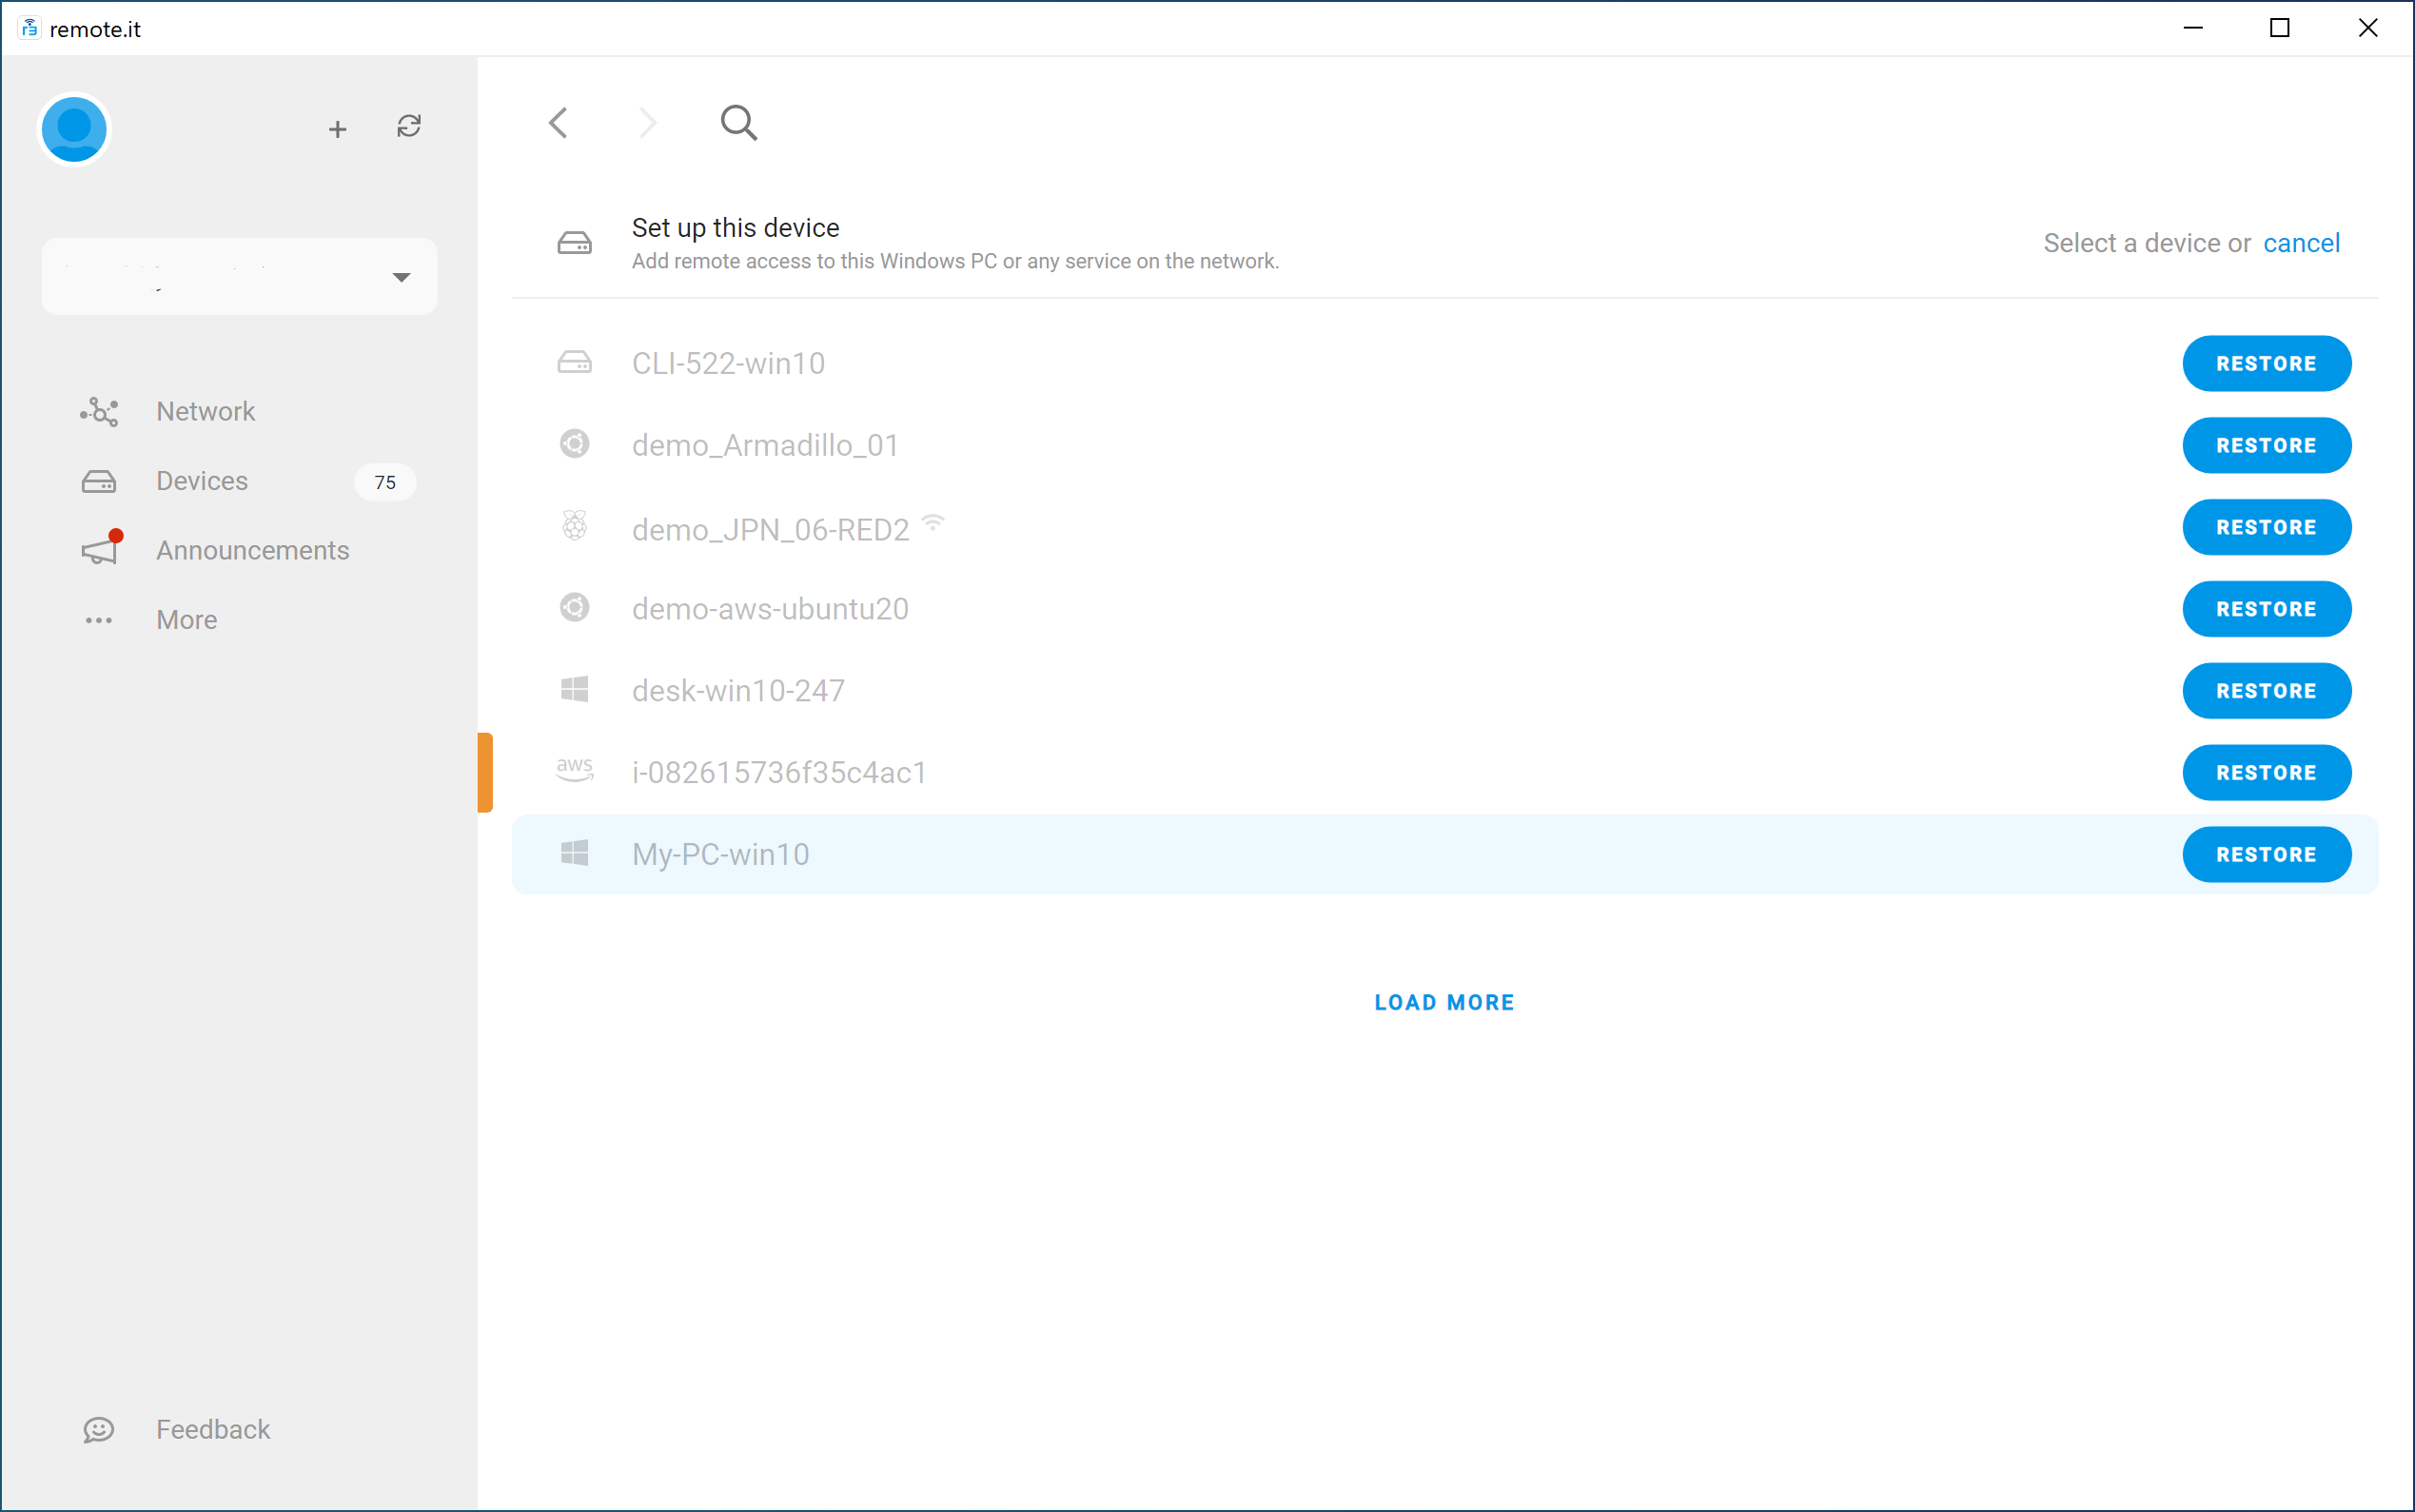Image resolution: width=2415 pixels, height=1512 pixels.
Task: Click the Windows icon beside desk-win10-247
Action: pos(575,689)
